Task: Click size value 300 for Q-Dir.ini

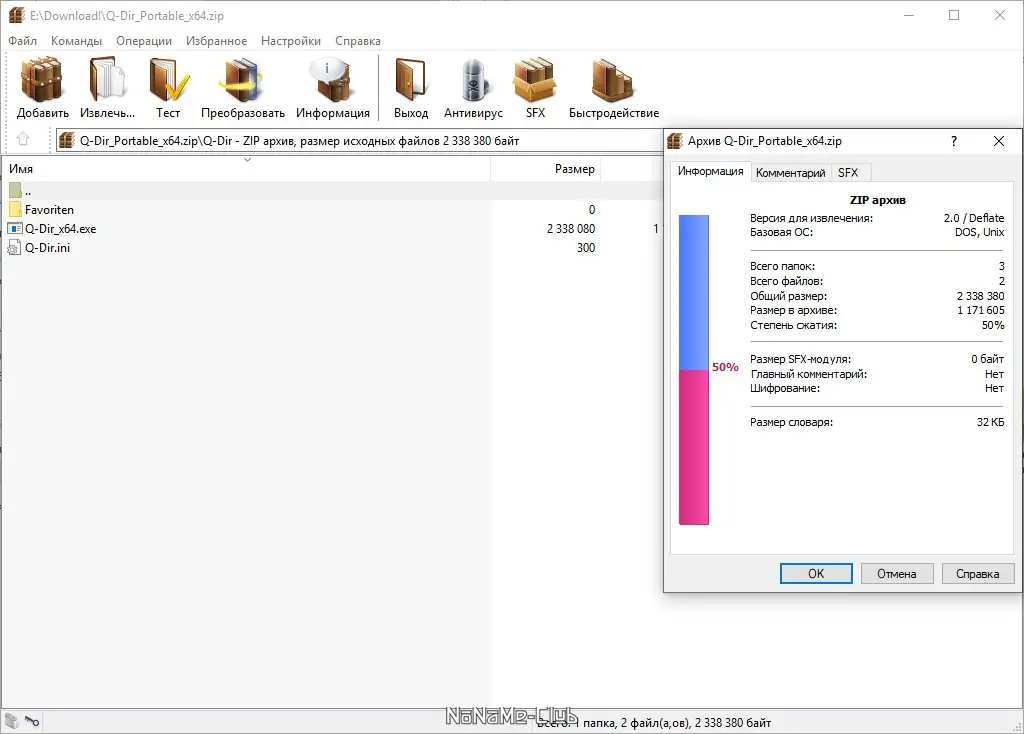Action: click(586, 247)
